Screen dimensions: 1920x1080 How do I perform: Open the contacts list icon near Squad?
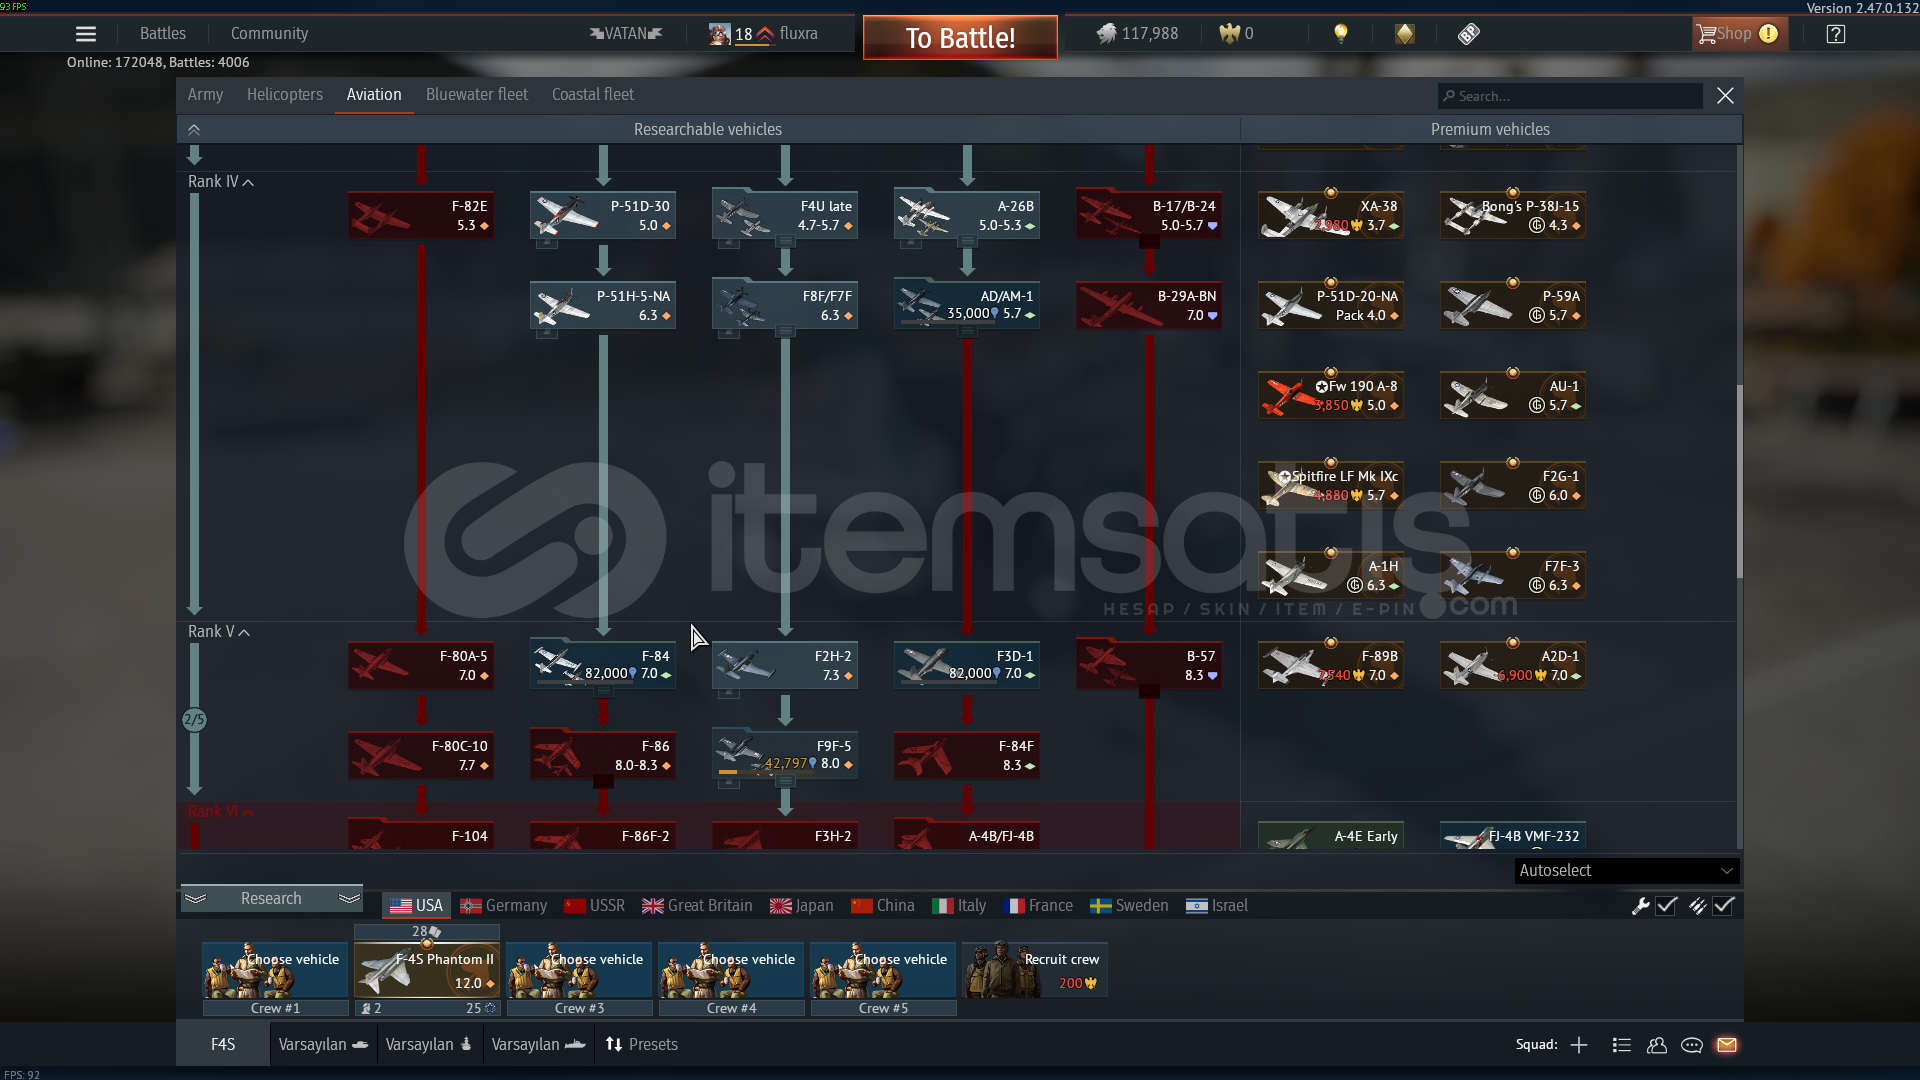point(1622,1045)
